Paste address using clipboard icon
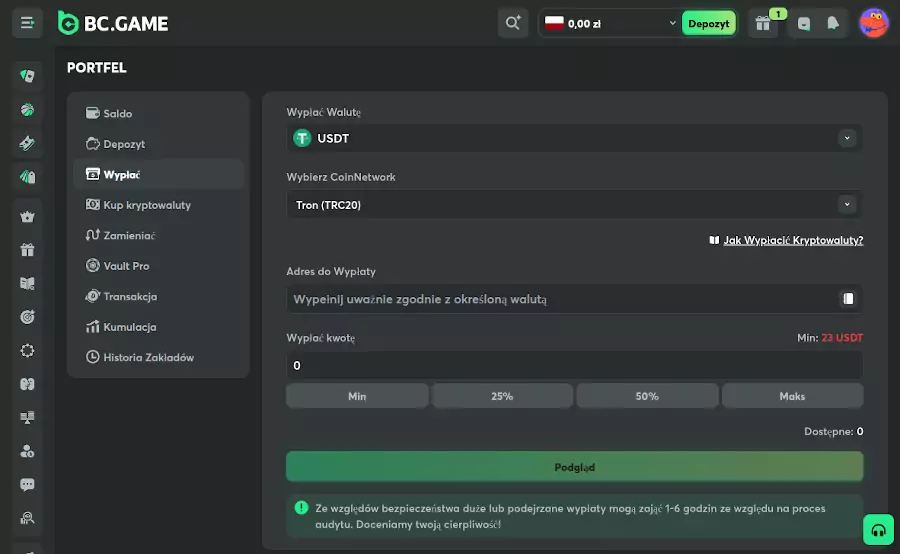 tap(848, 298)
